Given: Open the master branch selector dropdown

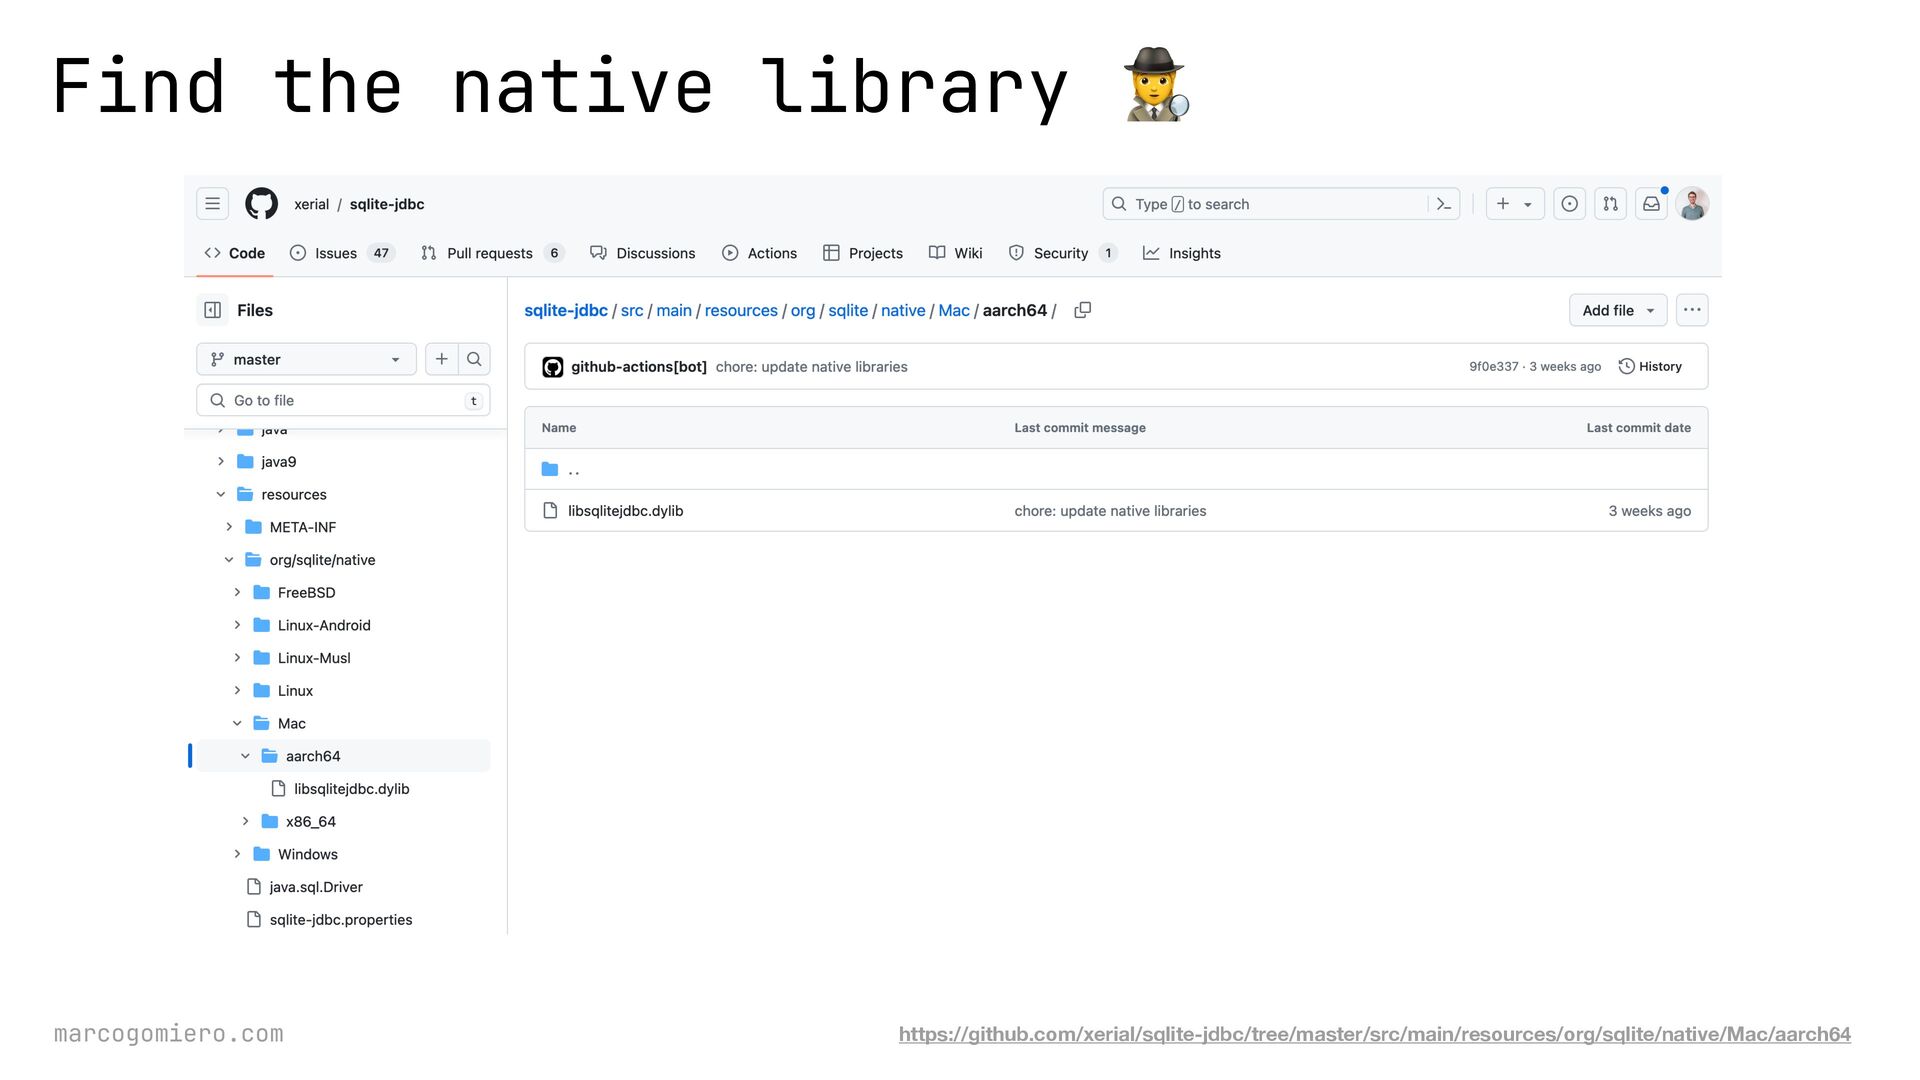Looking at the screenshot, I should (x=306, y=359).
